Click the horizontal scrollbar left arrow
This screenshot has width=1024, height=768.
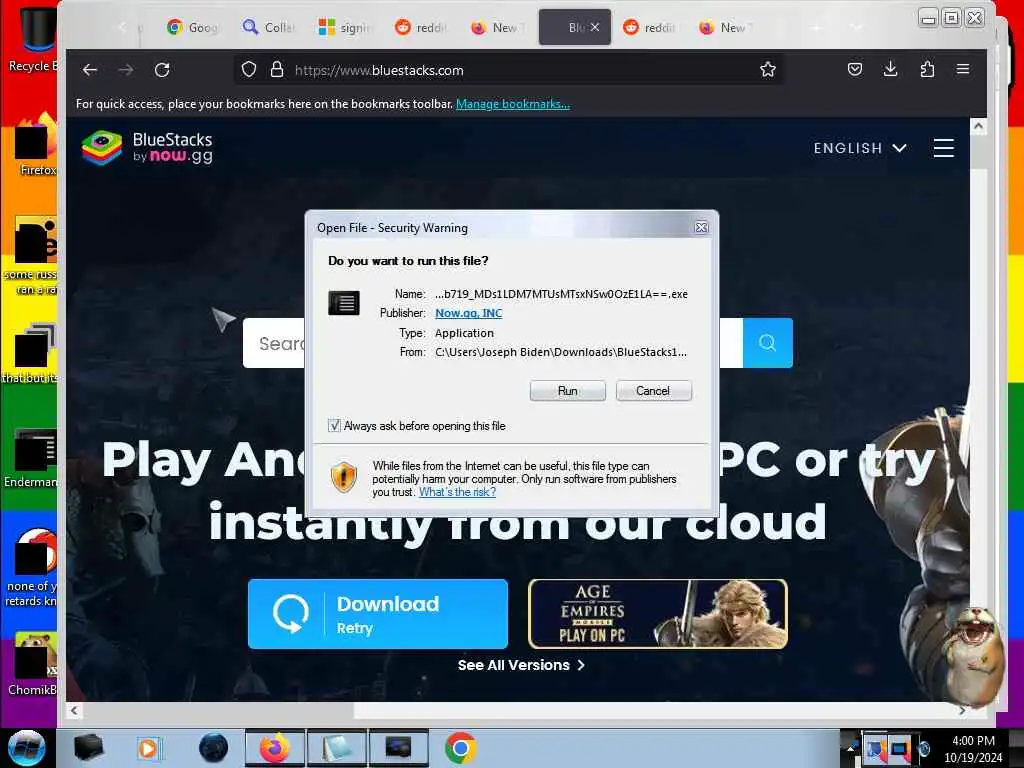(74, 711)
